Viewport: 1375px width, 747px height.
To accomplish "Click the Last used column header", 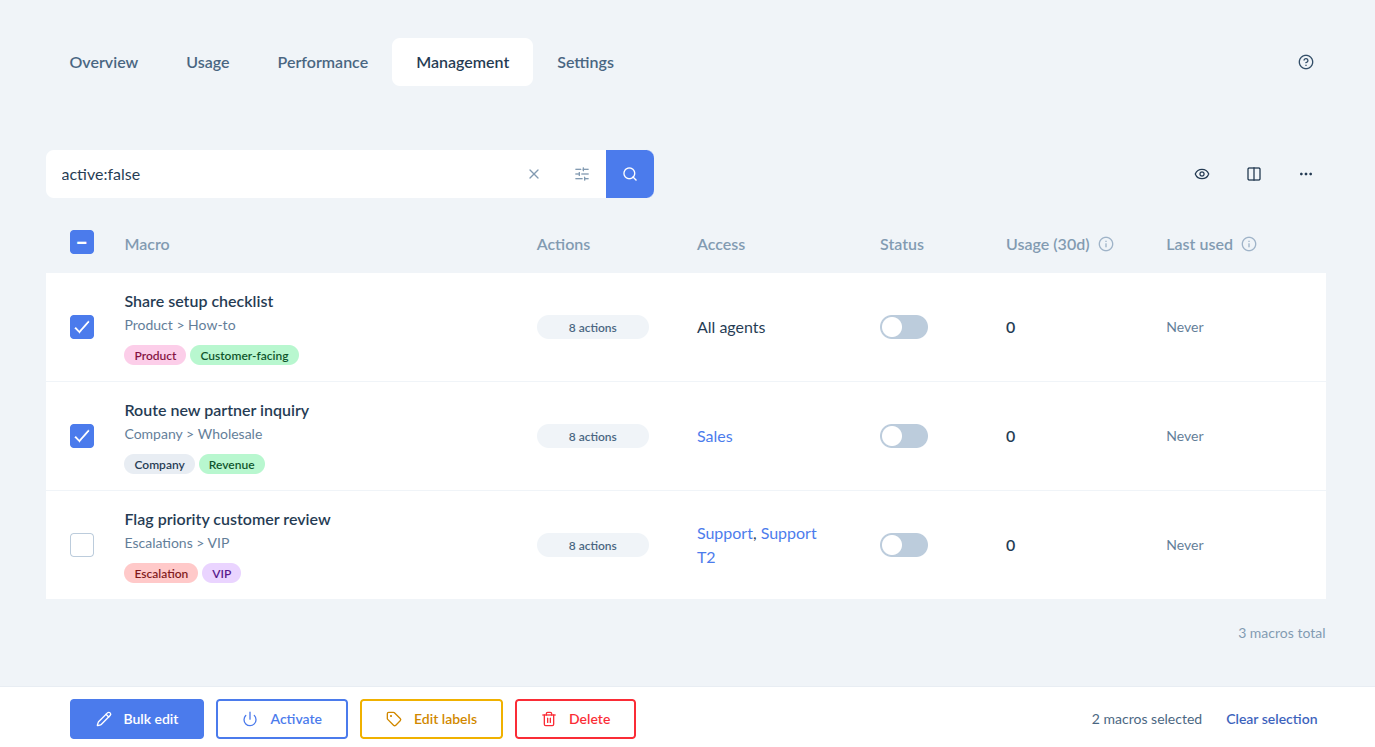I will pos(1199,244).
